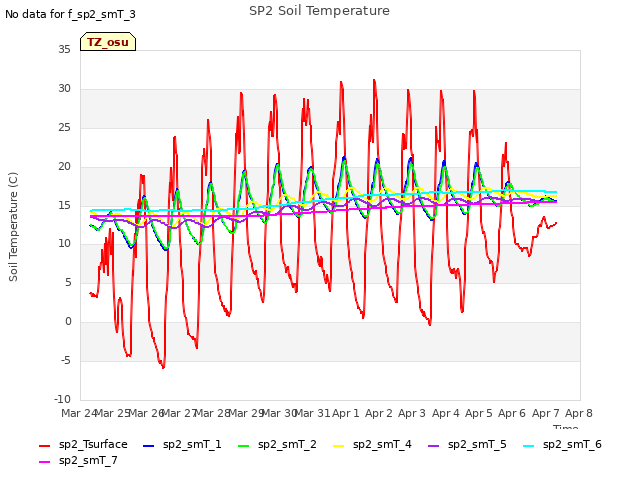Viewport: 640px width, 480px height.
Task: Click the -5 y-axis tick label
Action: 66,360
